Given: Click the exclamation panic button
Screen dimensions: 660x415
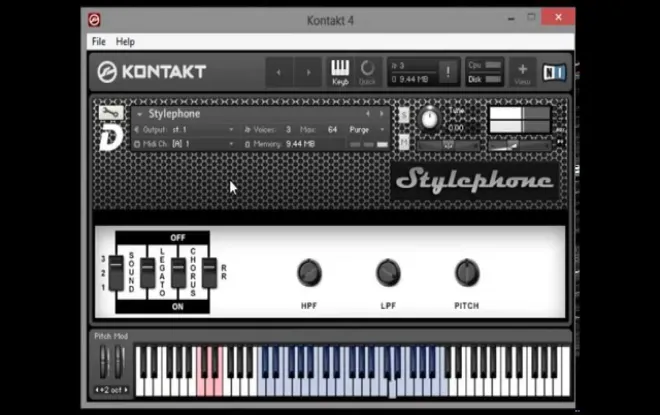Looking at the screenshot, I should coord(448,72).
